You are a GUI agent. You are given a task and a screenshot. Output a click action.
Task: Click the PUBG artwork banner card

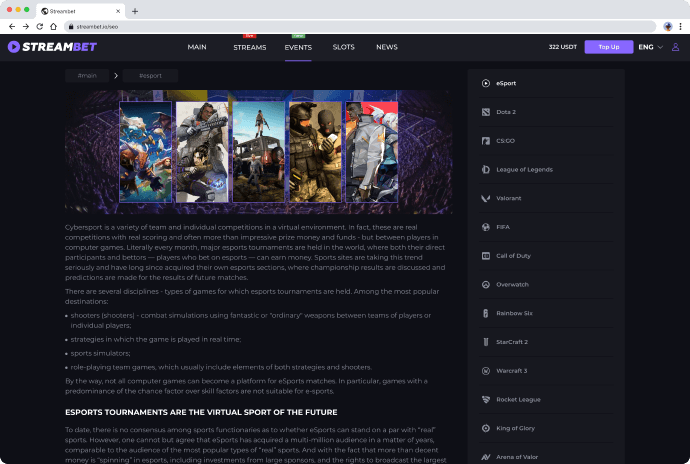[x=259, y=152]
